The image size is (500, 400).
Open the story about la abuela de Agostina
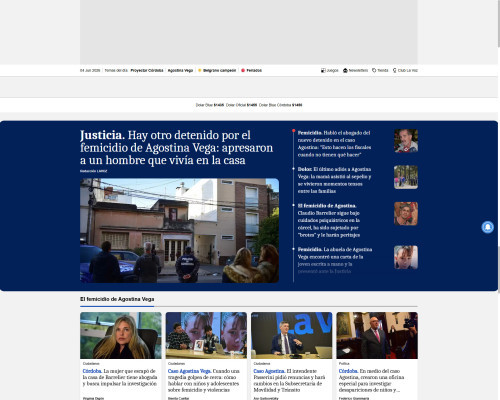tap(335, 260)
